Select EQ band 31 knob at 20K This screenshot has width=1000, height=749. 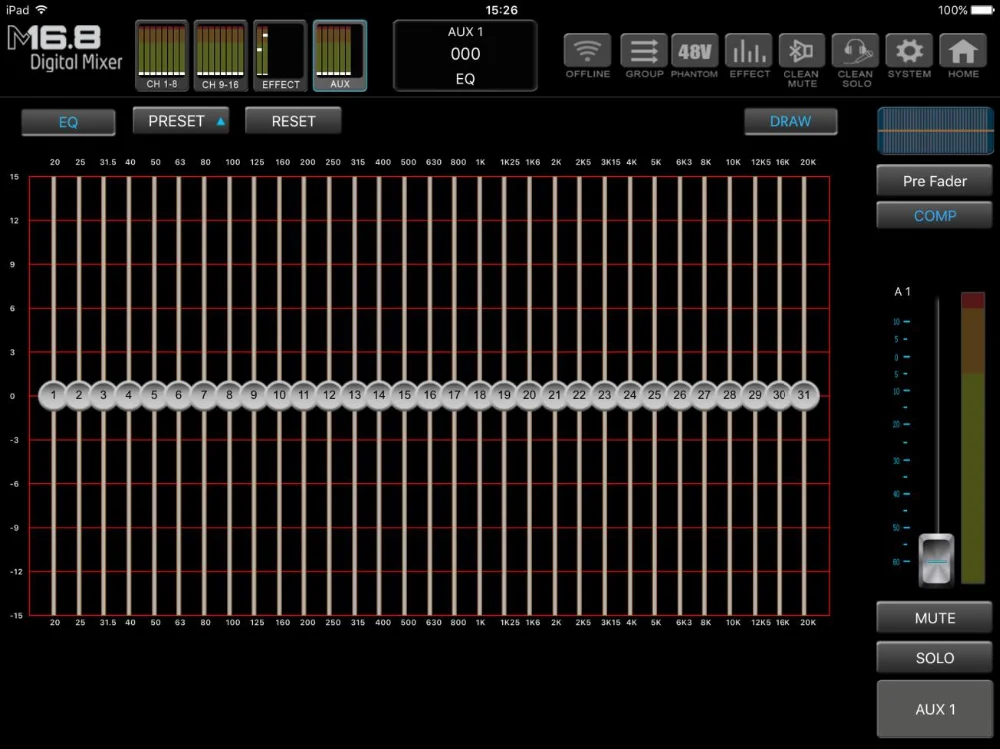click(804, 395)
